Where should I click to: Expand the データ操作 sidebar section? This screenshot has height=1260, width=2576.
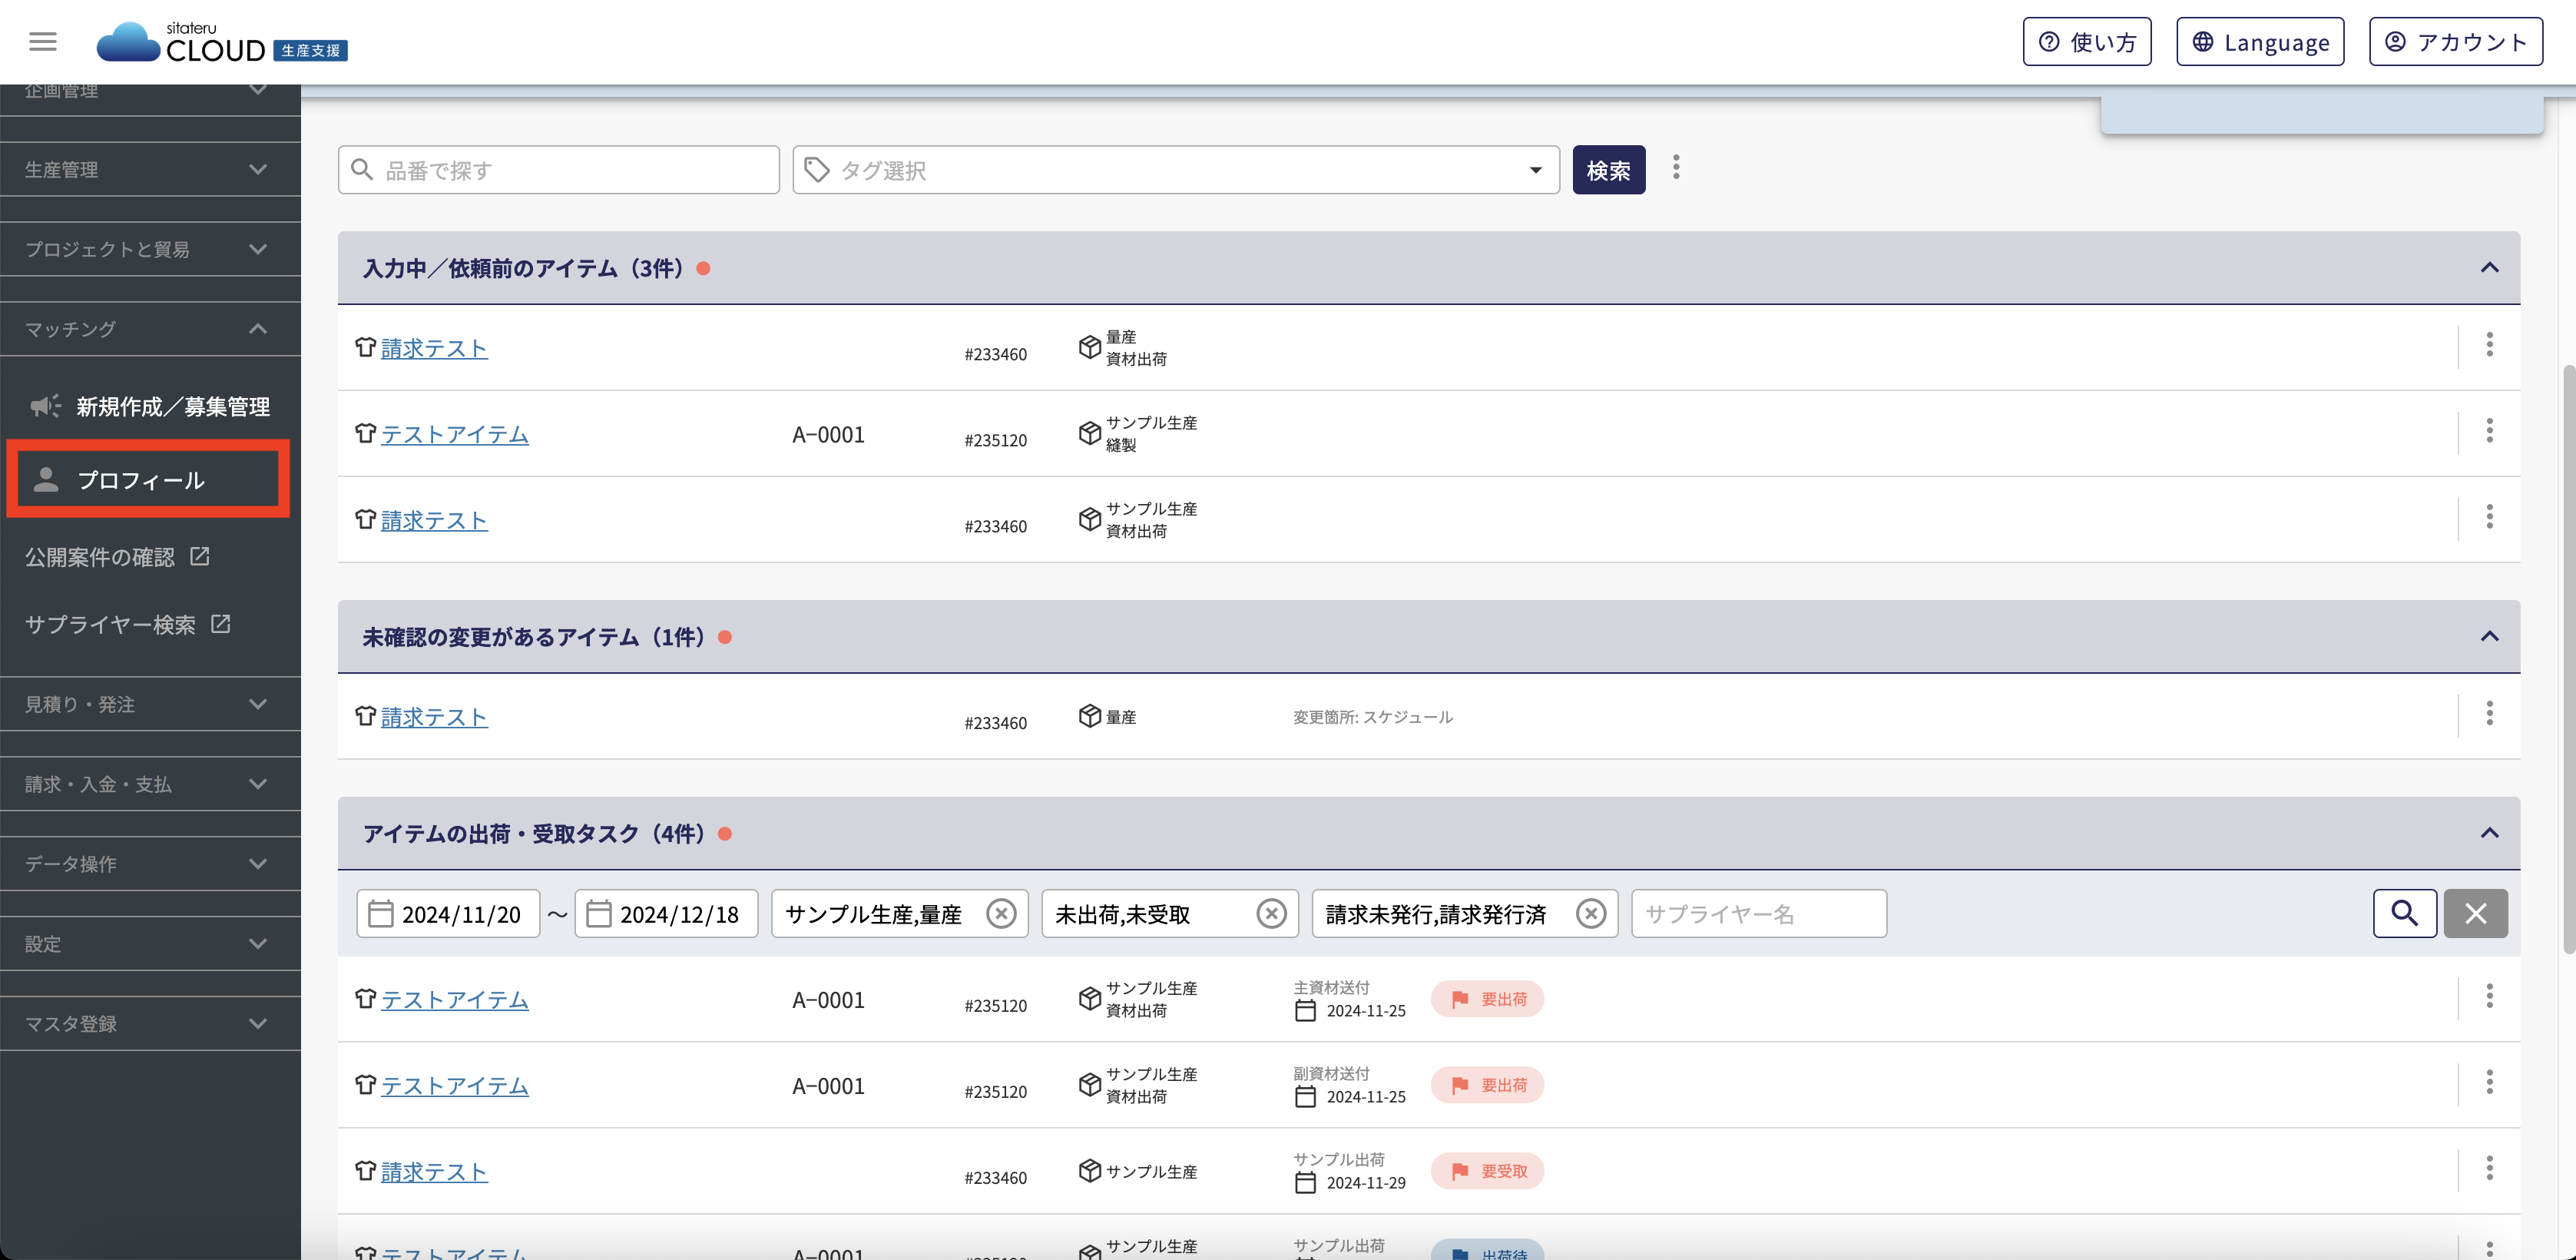pyautogui.click(x=150, y=864)
